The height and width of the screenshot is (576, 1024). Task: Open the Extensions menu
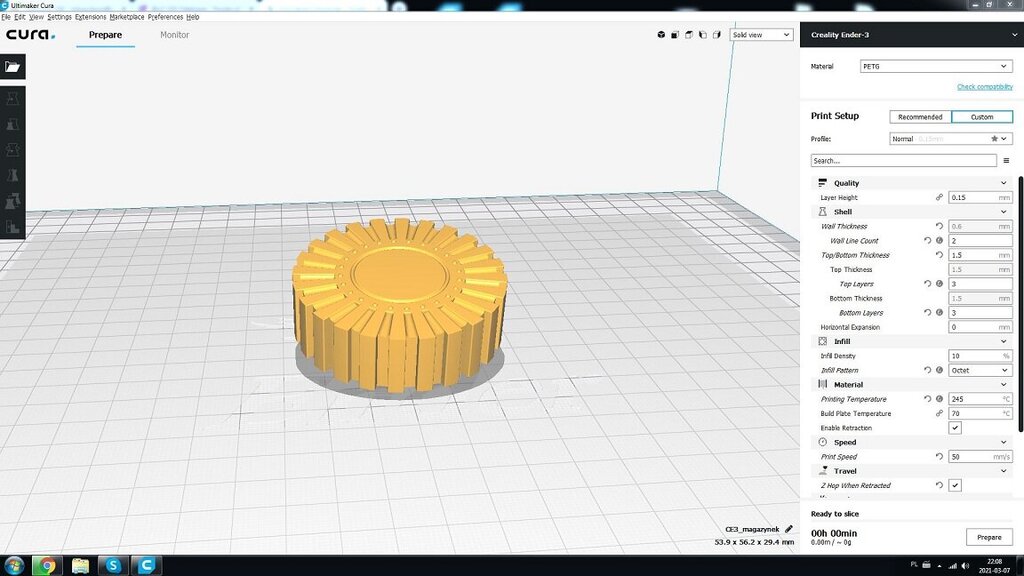(90, 17)
